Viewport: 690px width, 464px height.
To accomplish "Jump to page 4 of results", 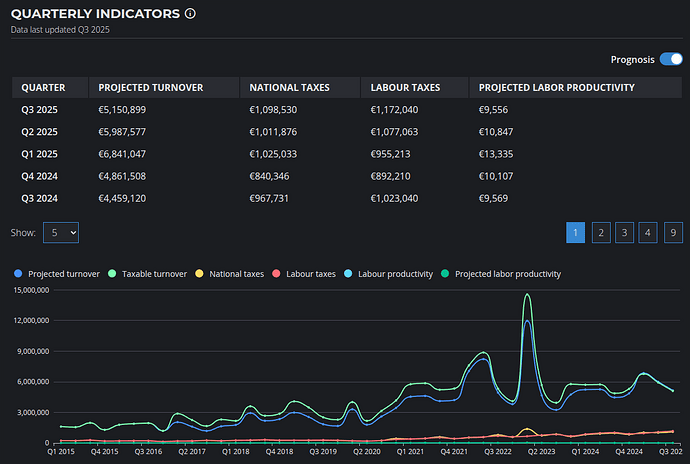I will coord(648,232).
